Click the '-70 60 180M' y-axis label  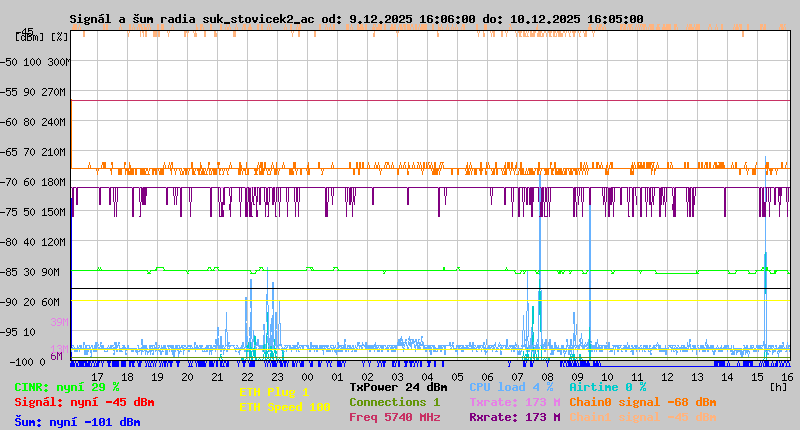[x=34, y=183]
